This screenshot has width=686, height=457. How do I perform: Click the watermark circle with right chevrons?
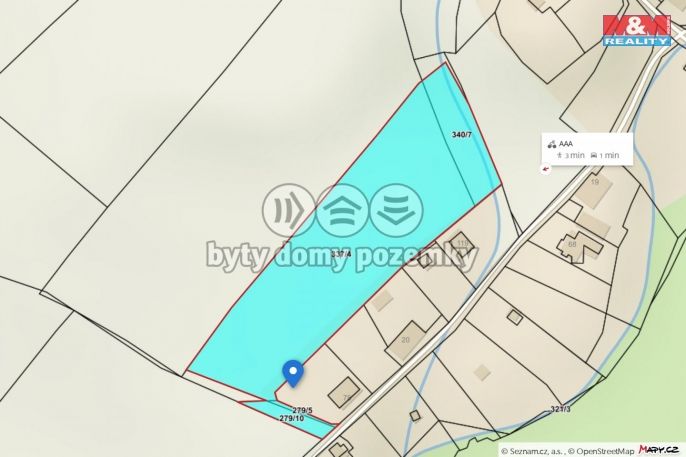coord(289,210)
